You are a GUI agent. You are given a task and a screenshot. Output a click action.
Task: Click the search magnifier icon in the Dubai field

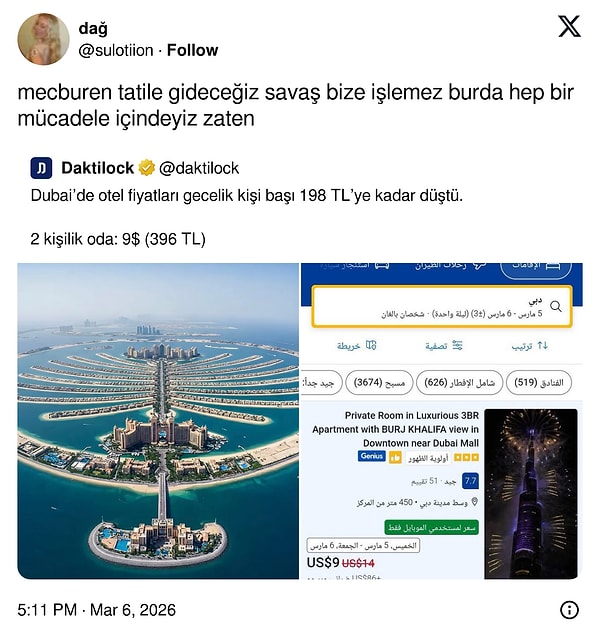coord(556,307)
